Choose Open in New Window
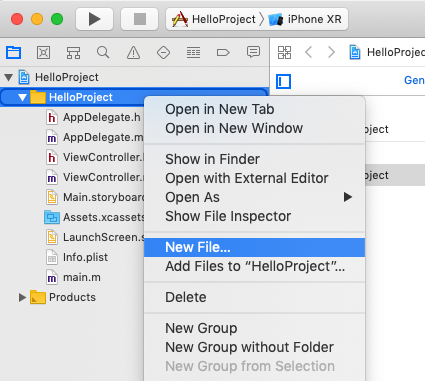The height and width of the screenshot is (381, 425). (x=254, y=128)
